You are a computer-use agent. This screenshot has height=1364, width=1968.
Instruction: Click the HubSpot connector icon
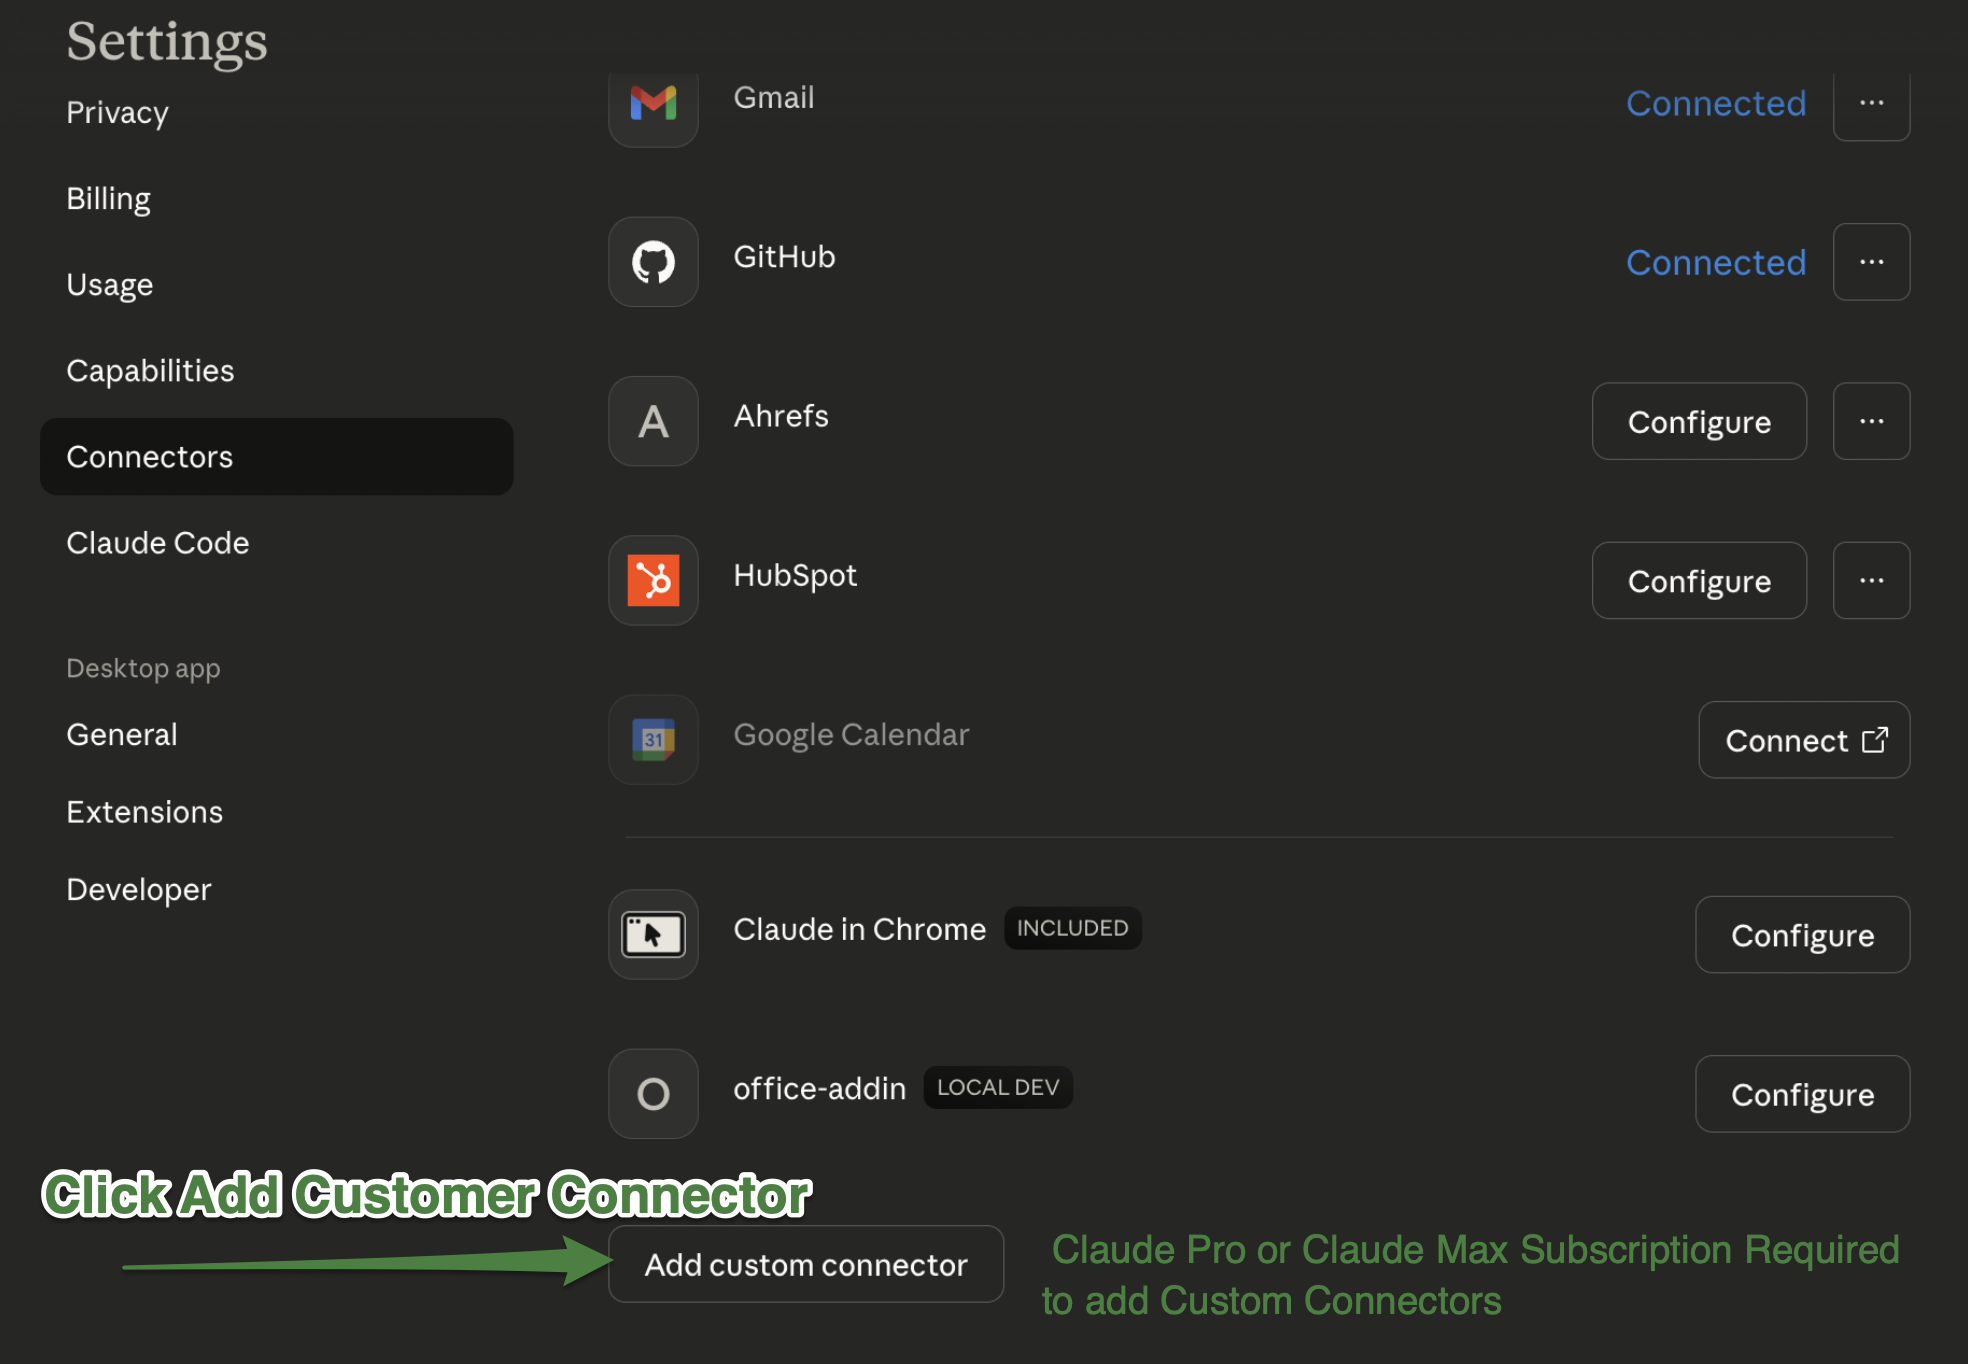[652, 580]
